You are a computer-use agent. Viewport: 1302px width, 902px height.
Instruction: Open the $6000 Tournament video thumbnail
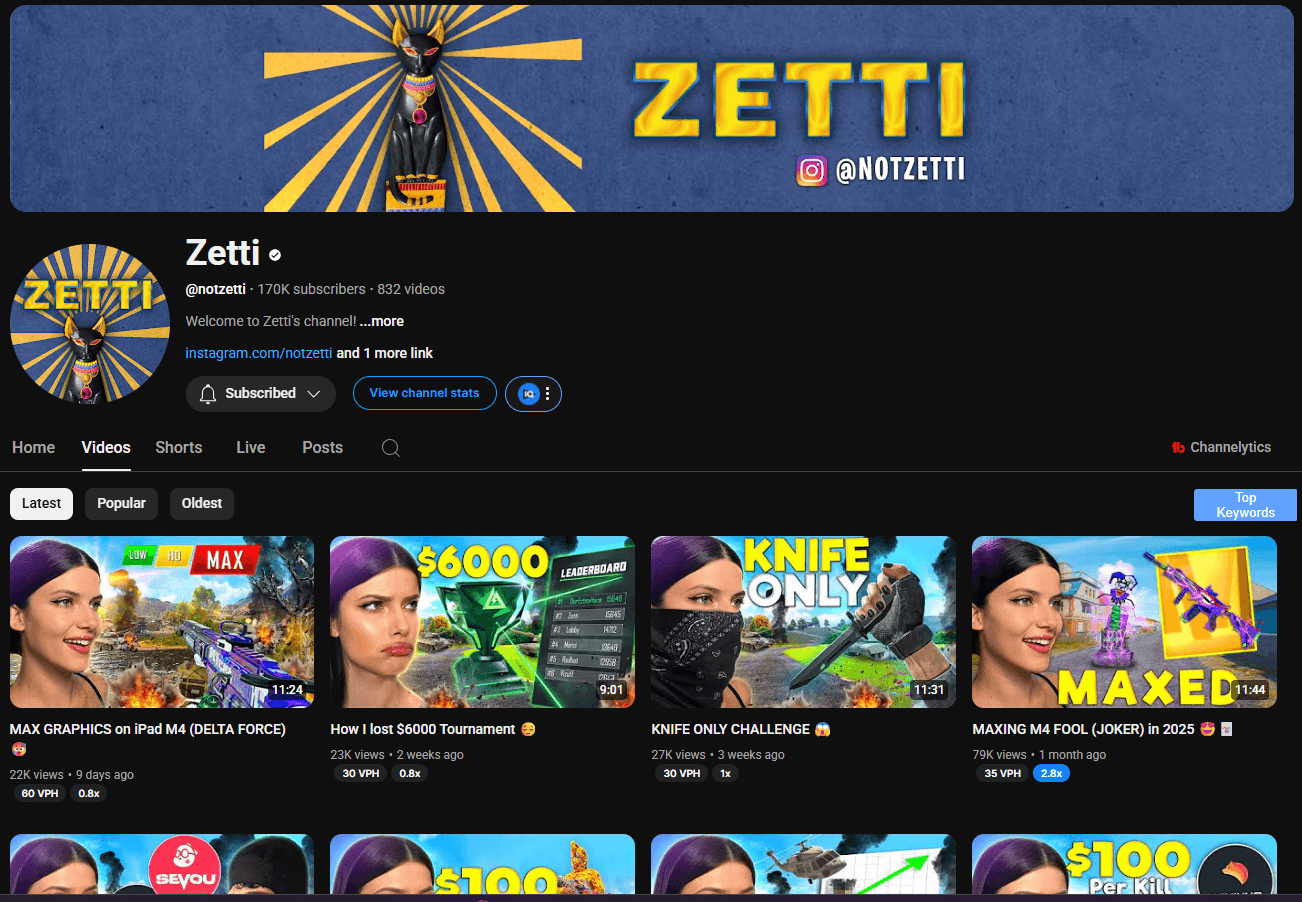482,622
